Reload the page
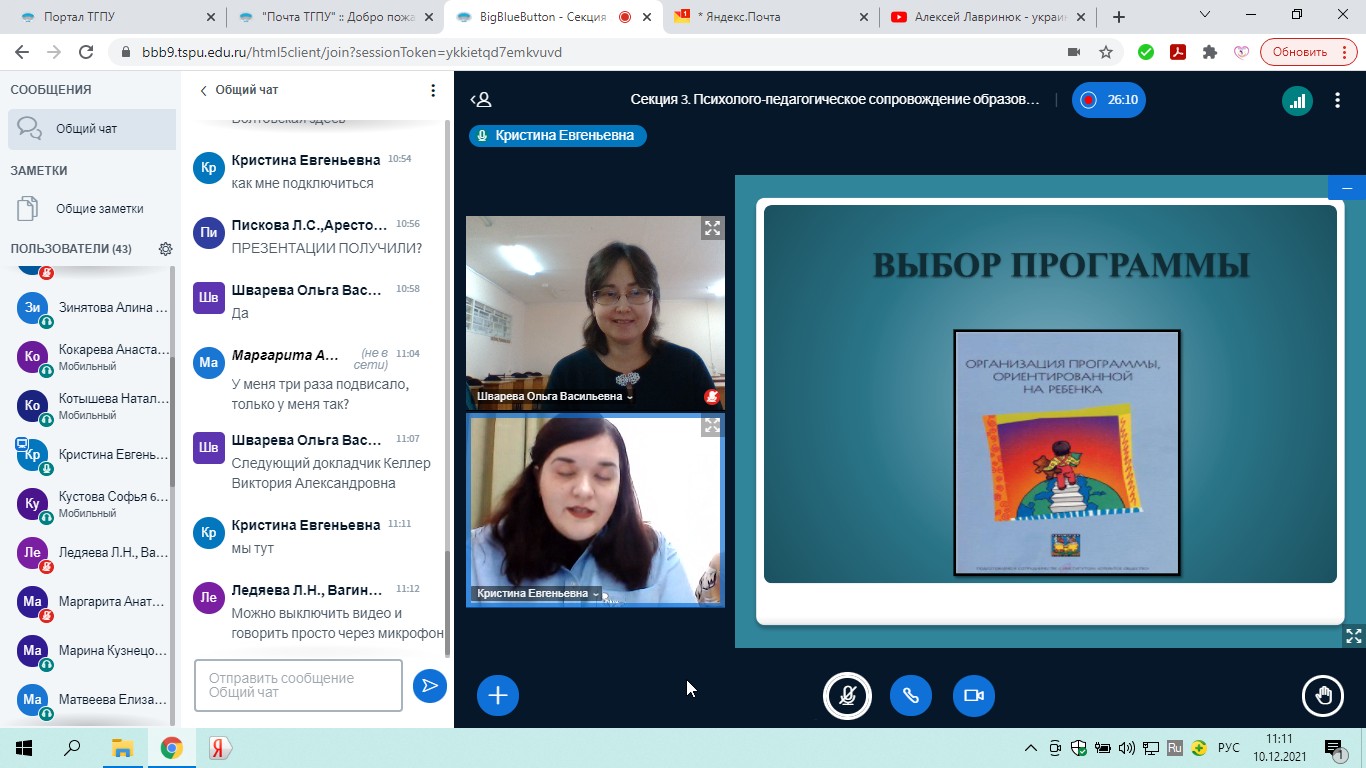1366x768 pixels. coord(86,52)
